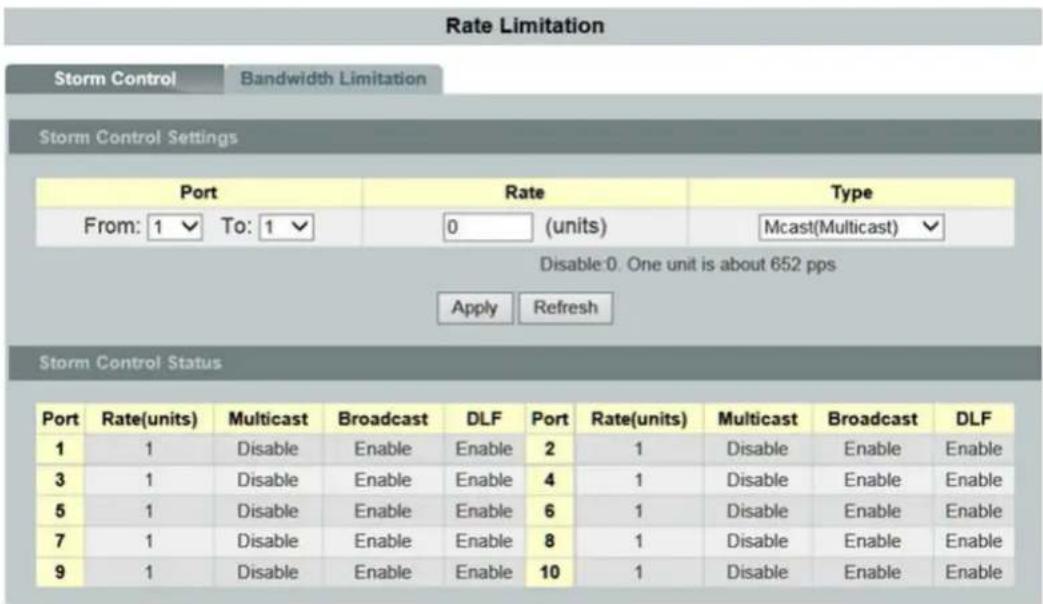Click the Apply button
This screenshot has height=604, width=1043.
(475, 308)
